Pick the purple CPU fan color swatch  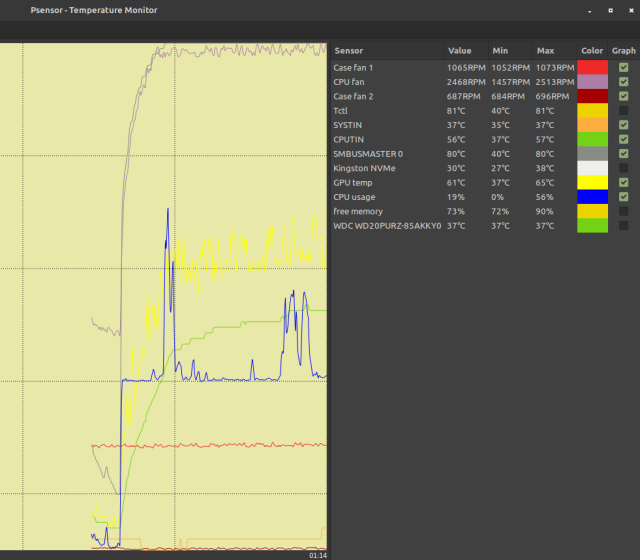[x=592, y=81]
